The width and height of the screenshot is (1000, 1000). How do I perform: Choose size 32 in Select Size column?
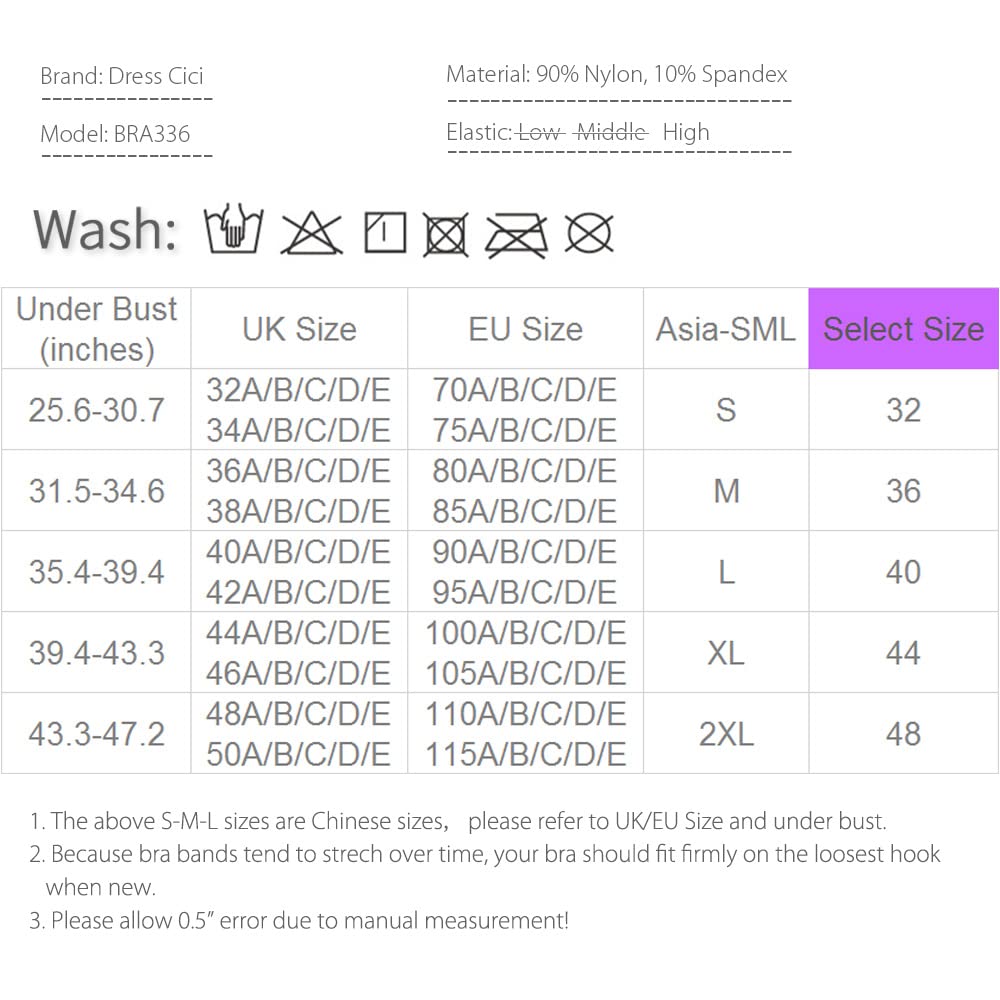click(903, 410)
